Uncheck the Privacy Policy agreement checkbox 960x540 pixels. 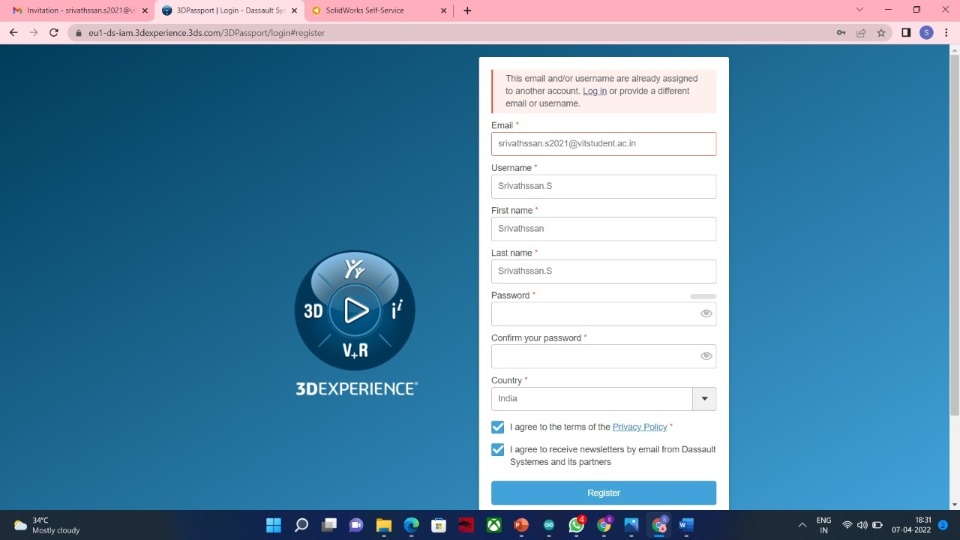pos(498,427)
